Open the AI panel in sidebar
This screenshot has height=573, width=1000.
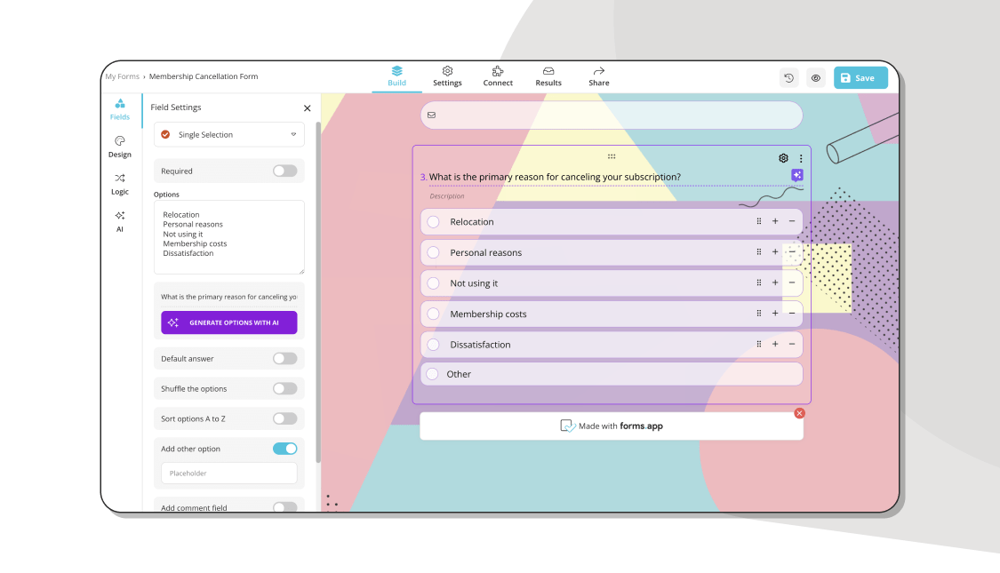tap(120, 221)
